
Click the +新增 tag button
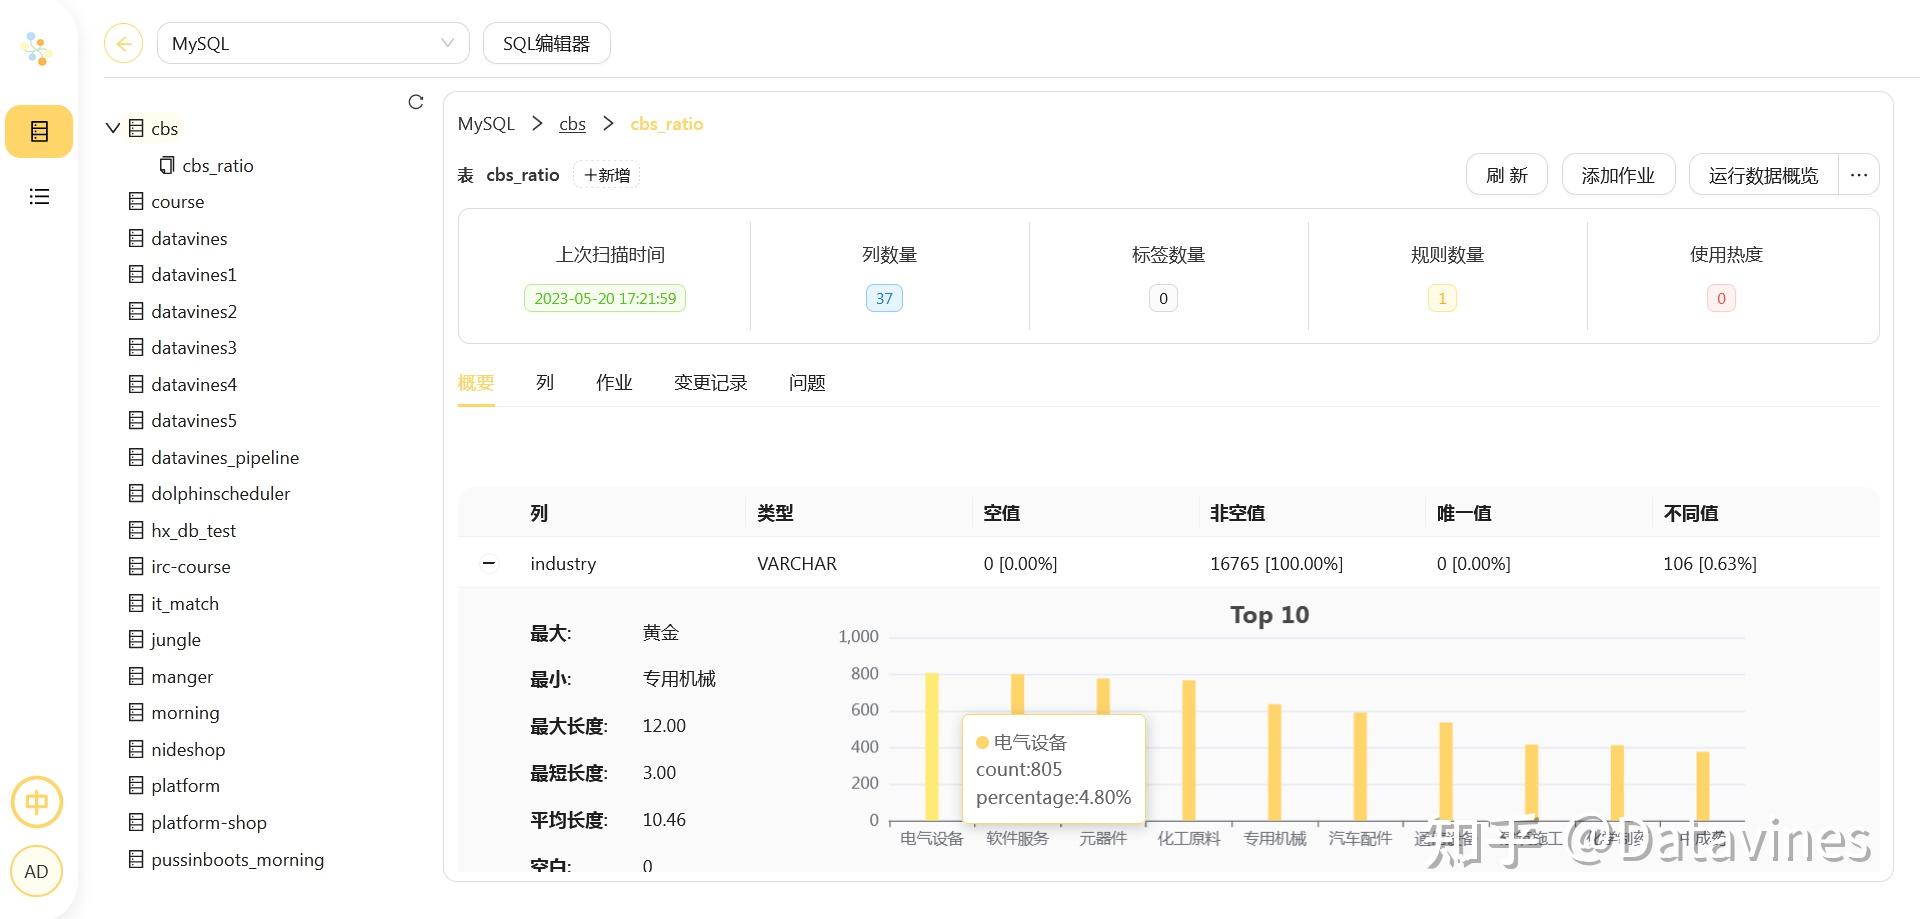click(x=607, y=175)
